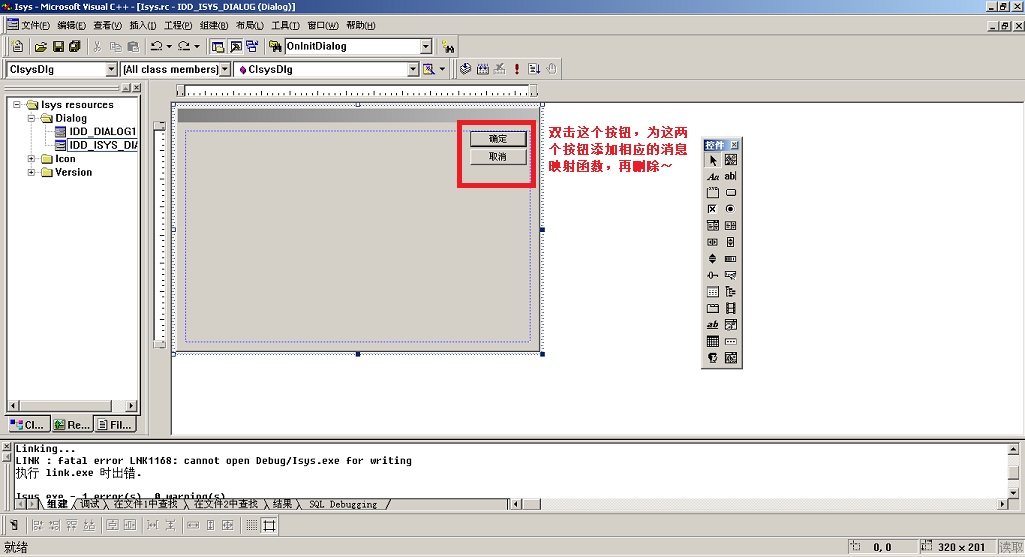Click the Save All icon
This screenshot has width=1025, height=557.
(75, 46)
